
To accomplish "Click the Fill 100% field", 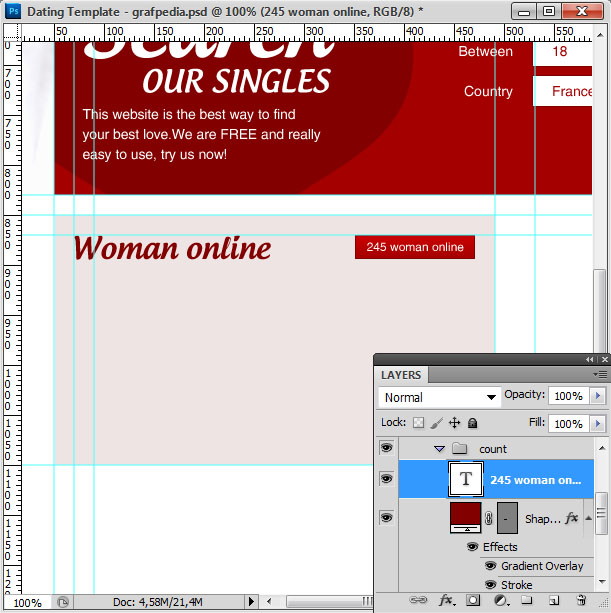I will [568, 423].
